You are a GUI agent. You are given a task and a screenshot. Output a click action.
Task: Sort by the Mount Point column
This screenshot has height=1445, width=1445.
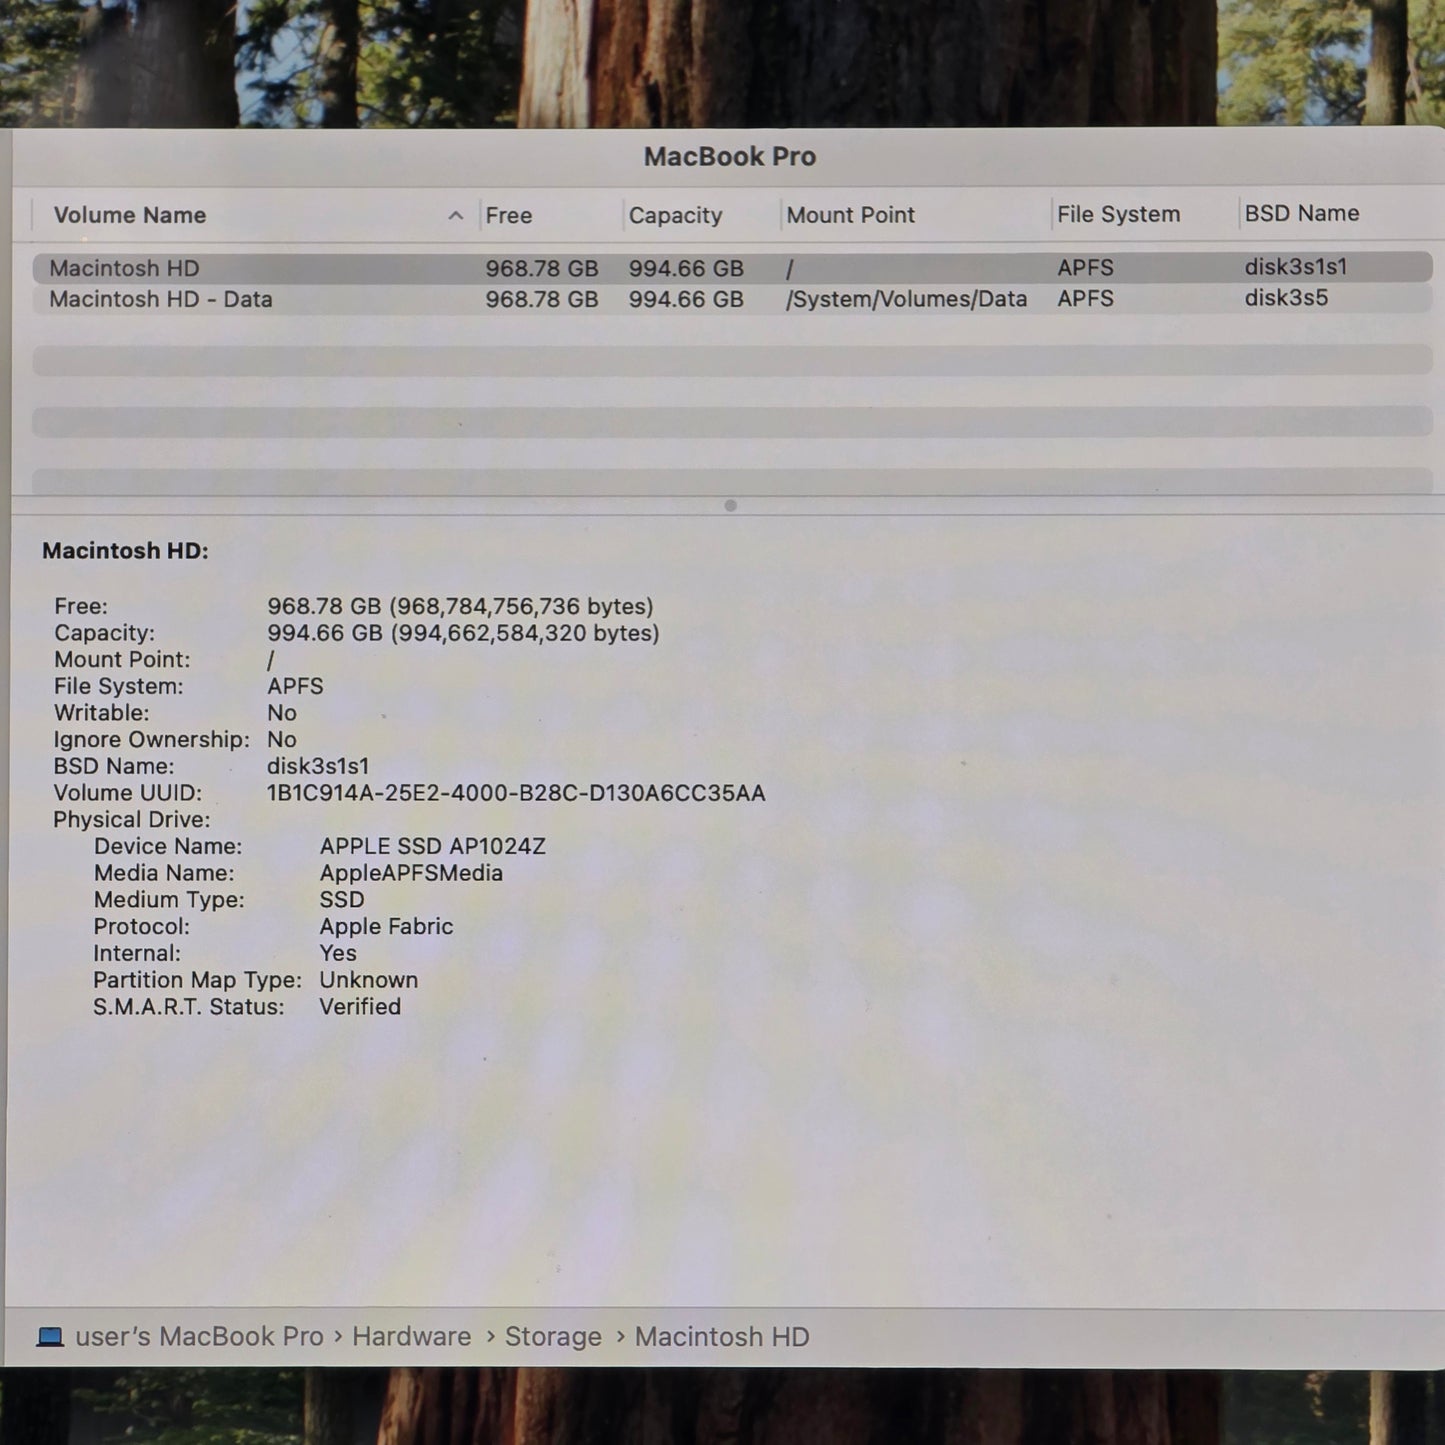click(850, 215)
